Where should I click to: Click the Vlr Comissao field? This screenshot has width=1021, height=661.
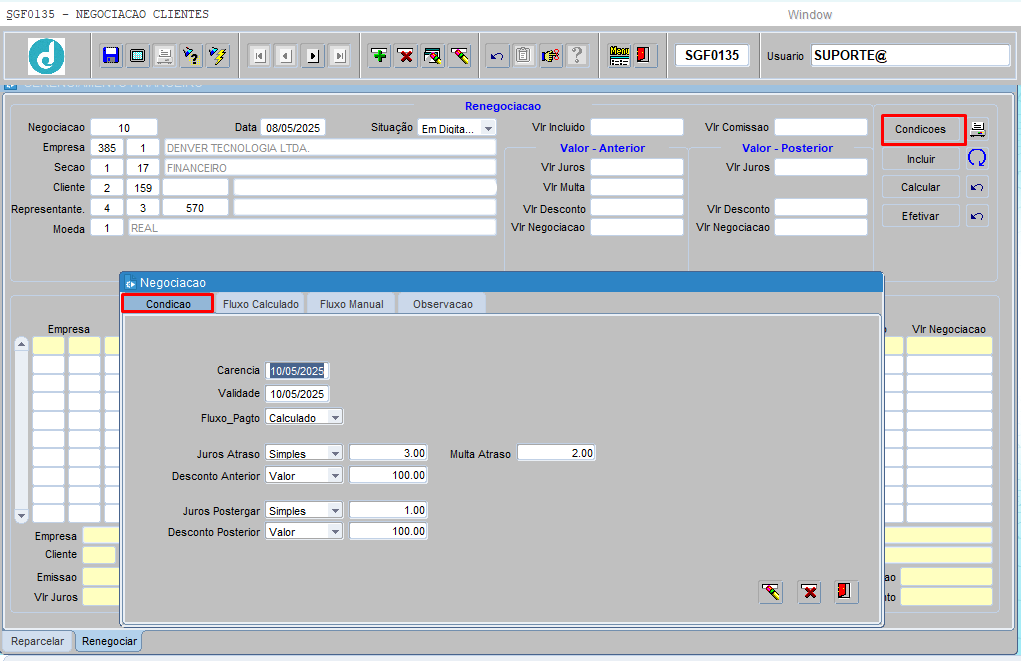click(x=820, y=127)
